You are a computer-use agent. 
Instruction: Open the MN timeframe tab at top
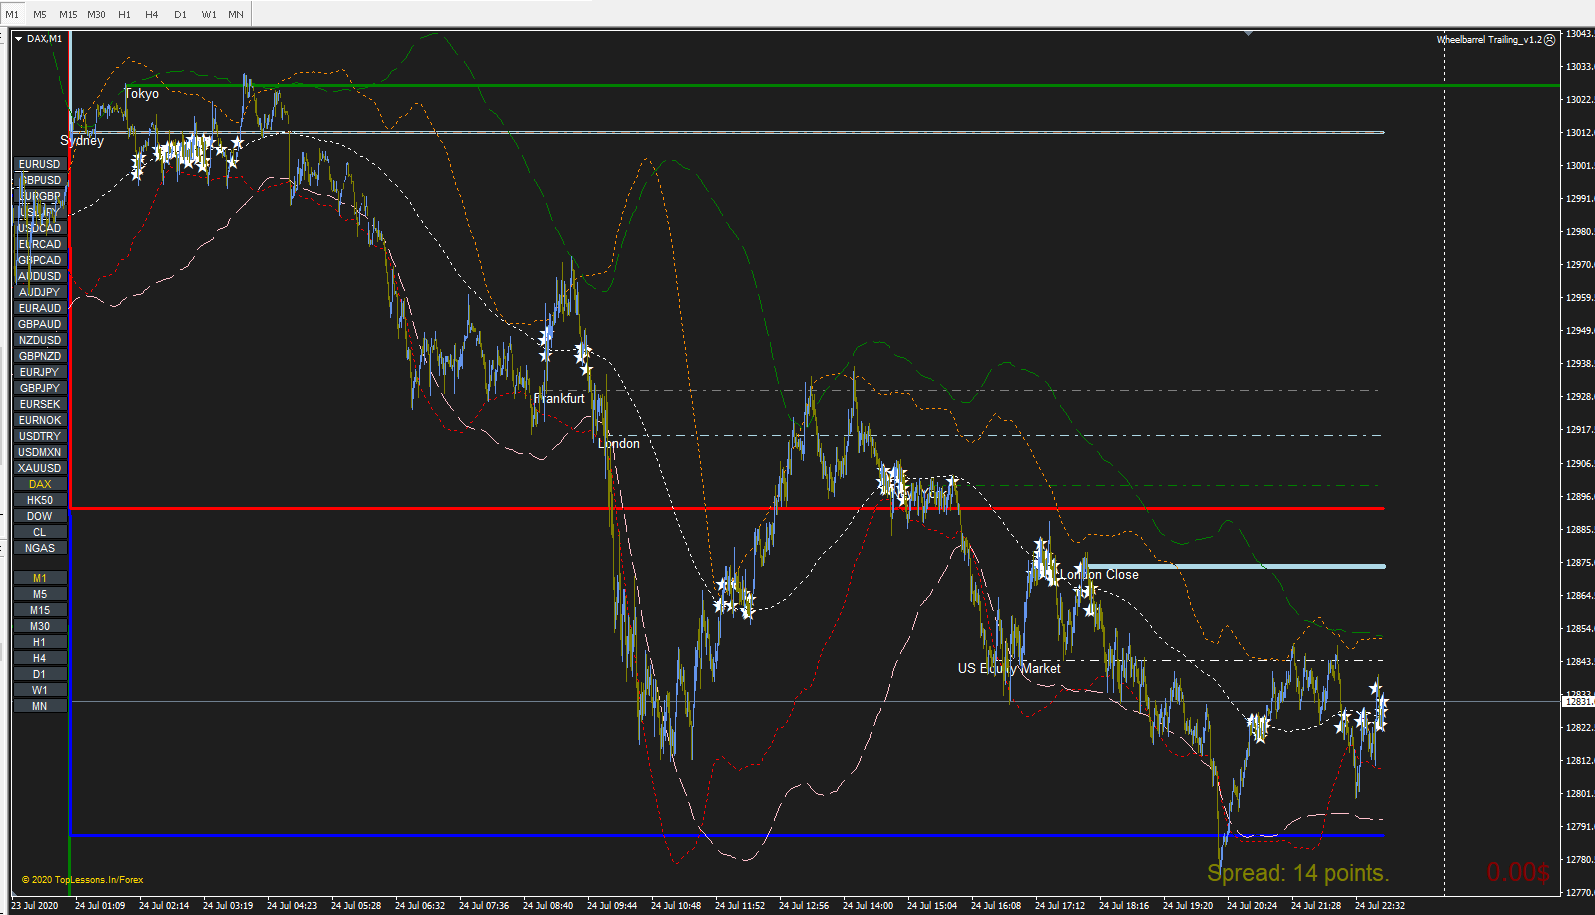click(236, 14)
